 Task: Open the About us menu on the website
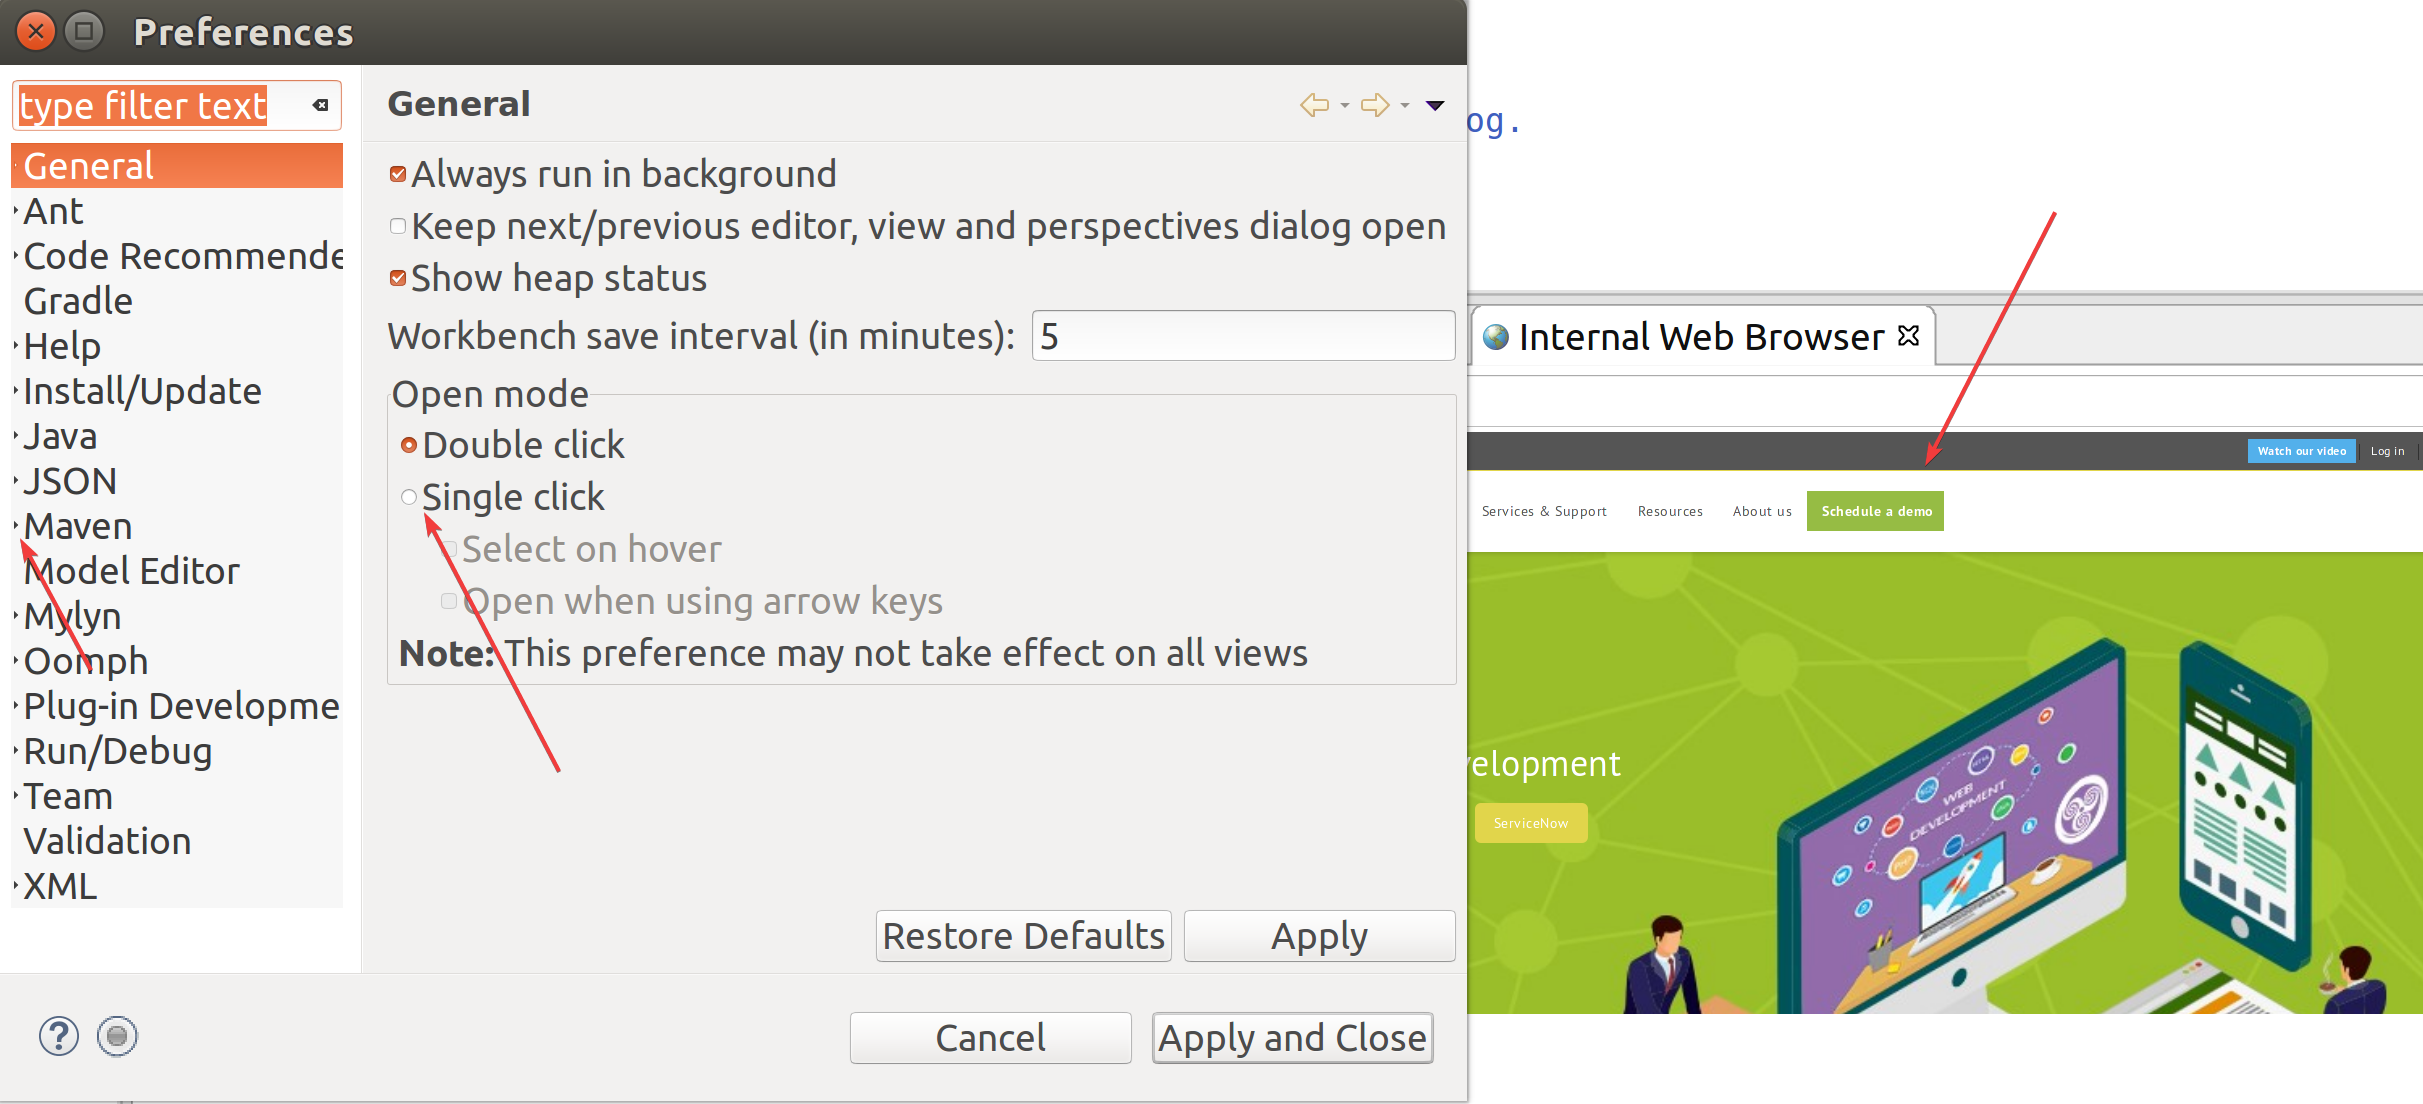pos(1762,511)
